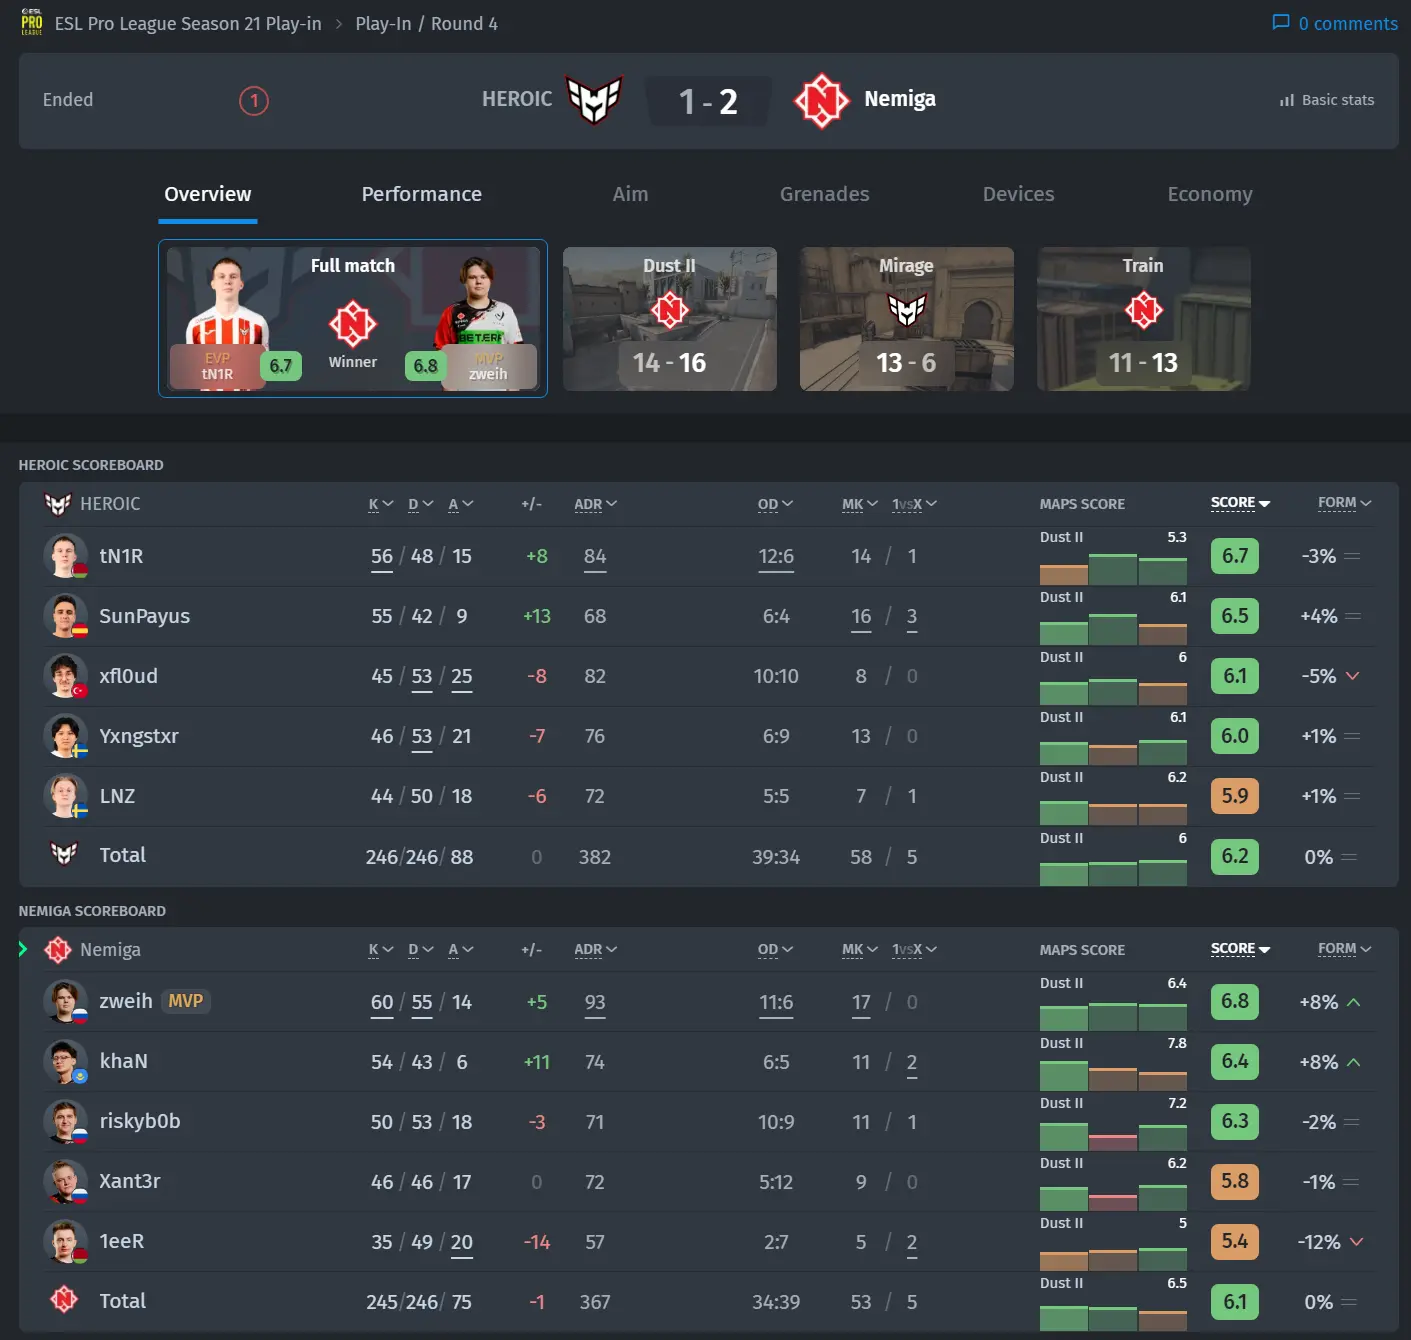Sort Nemiga scoreboard by ADR column
The height and width of the screenshot is (1340, 1411).
click(595, 950)
